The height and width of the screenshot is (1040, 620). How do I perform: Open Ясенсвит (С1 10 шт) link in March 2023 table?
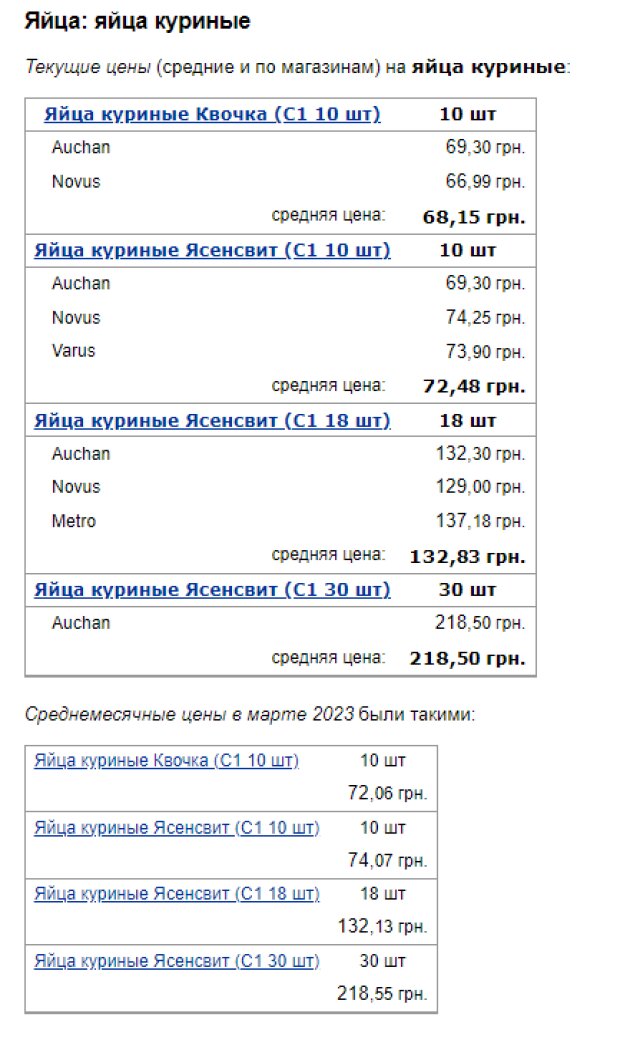point(177,828)
